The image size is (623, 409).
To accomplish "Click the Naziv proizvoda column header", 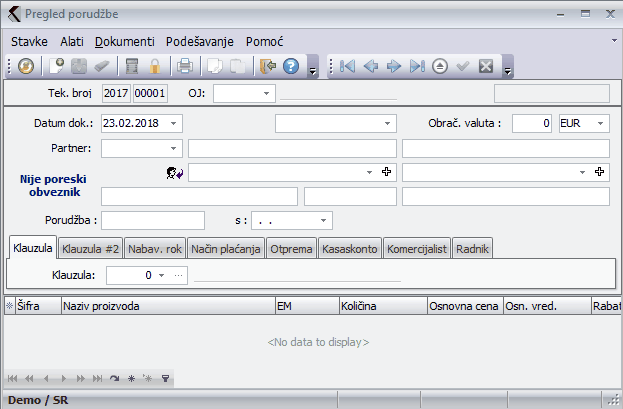I will click(167, 307).
